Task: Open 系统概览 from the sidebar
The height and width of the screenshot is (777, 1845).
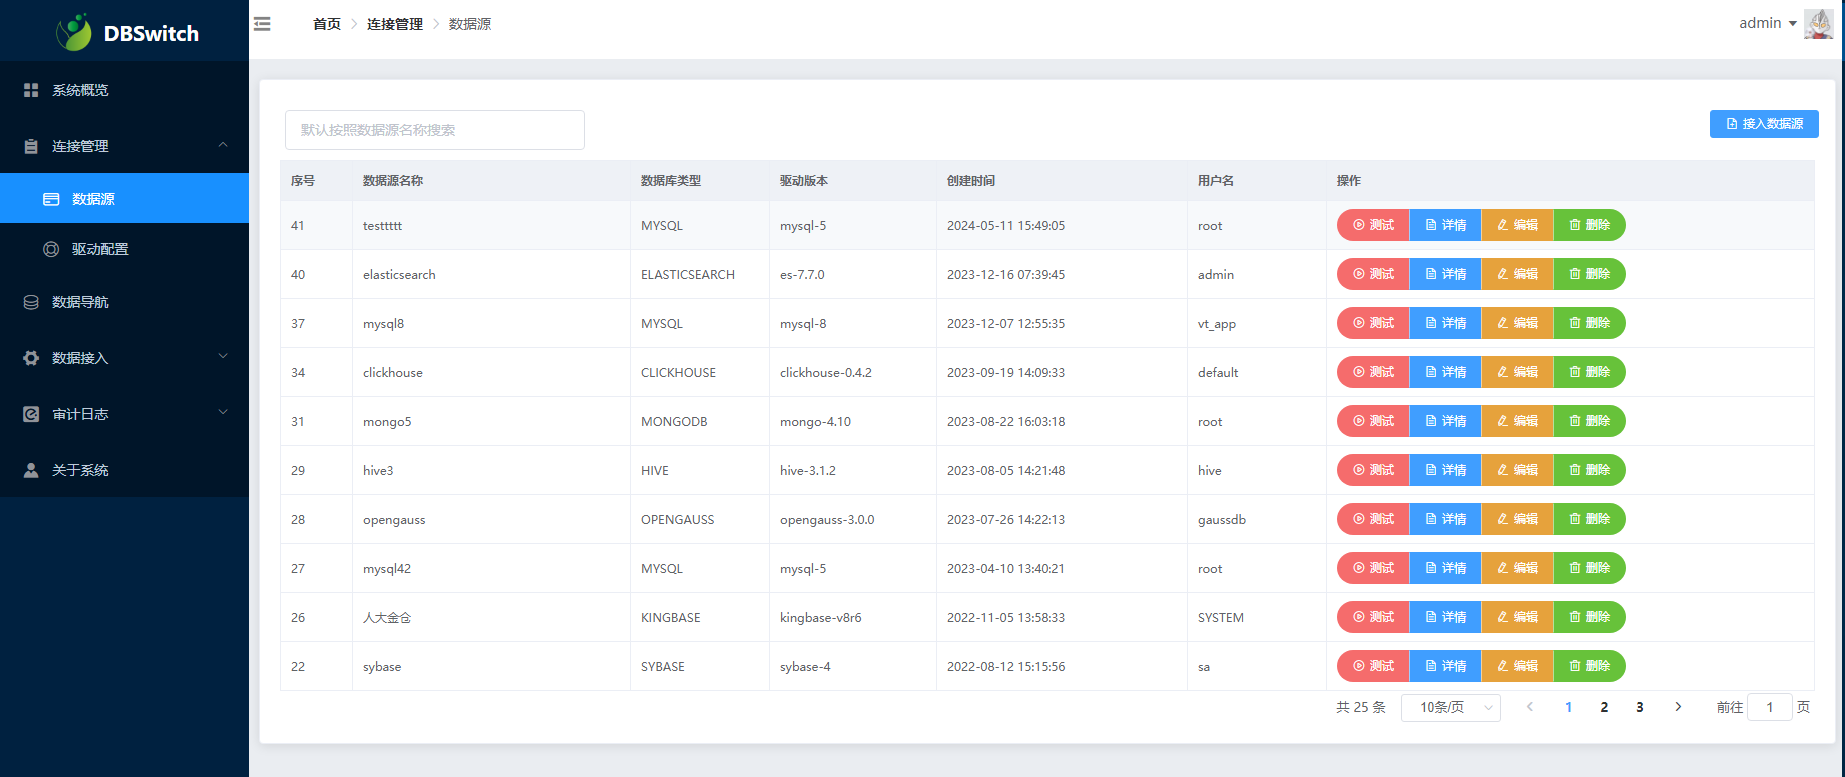Action: click(x=80, y=90)
